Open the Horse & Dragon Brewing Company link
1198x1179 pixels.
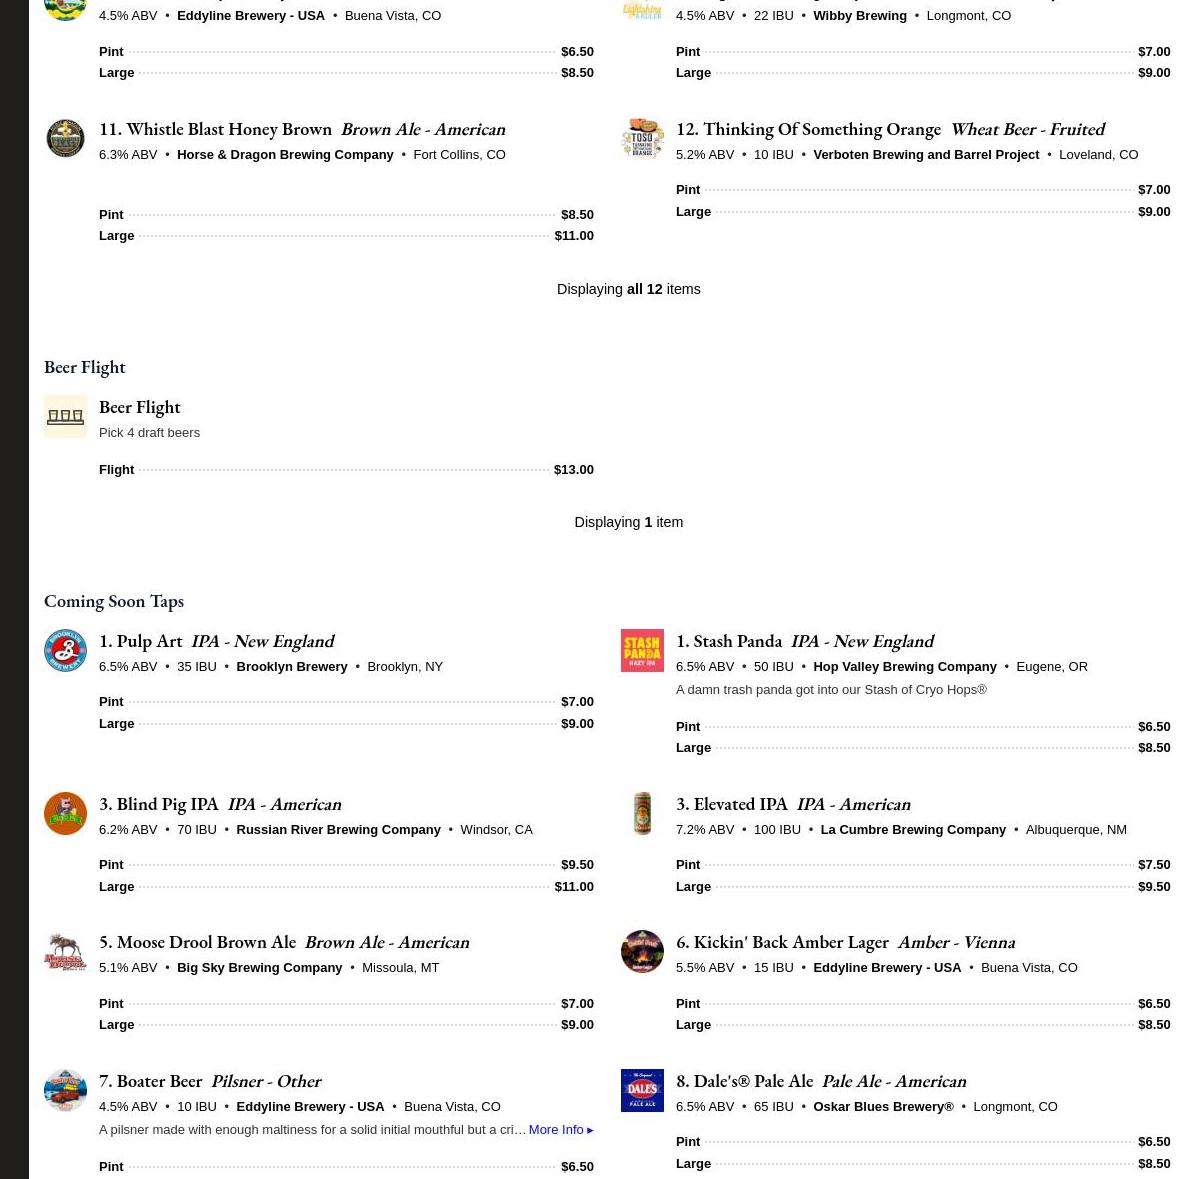[285, 154]
